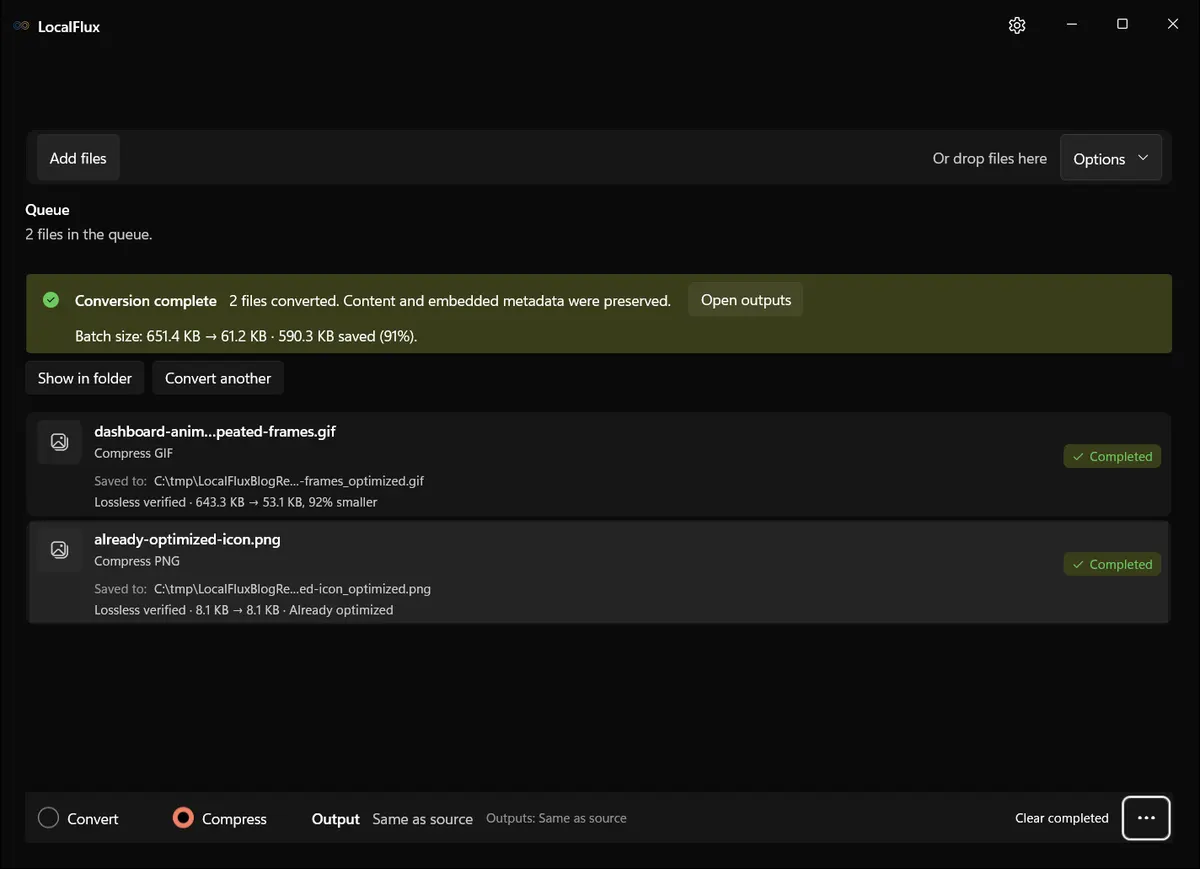
Task: Click the Completed badge for the GIF file
Action: (1112, 456)
